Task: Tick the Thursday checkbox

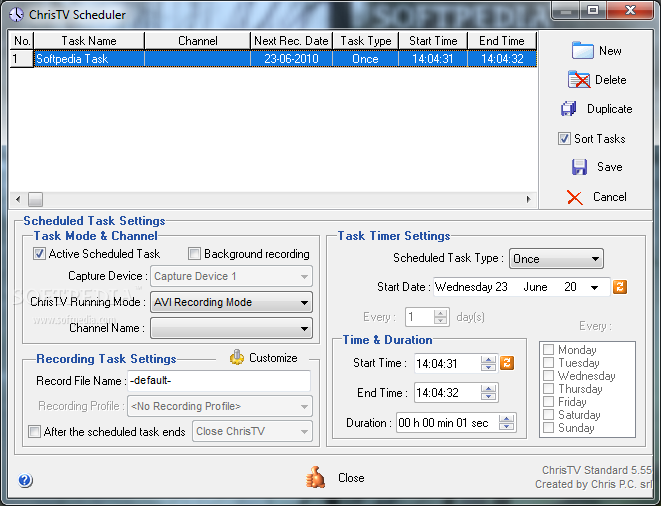Action: (x=548, y=388)
